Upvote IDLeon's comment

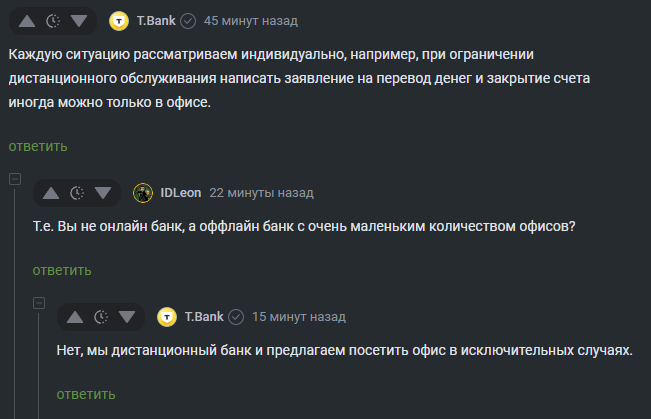tap(50, 193)
